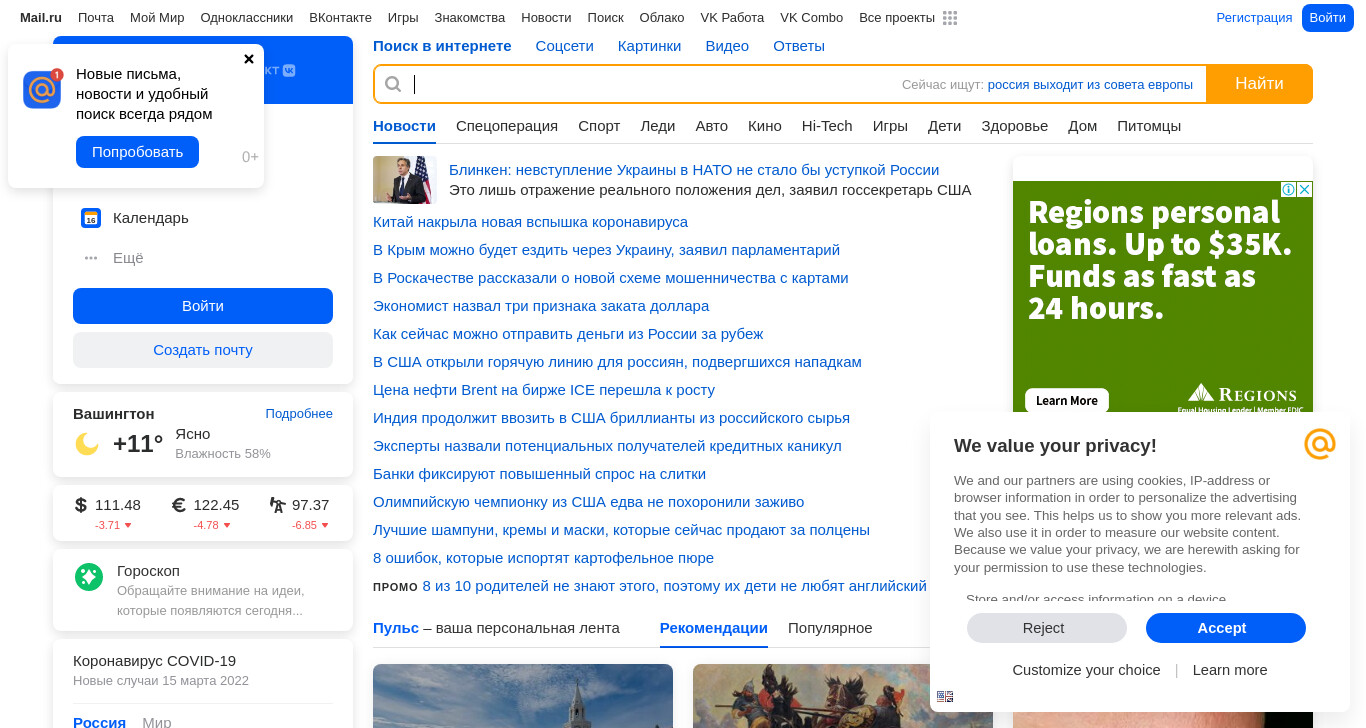Image resolution: width=1366 pixels, height=728 pixels.
Task: Close the new mail promo popup
Action: click(x=249, y=59)
